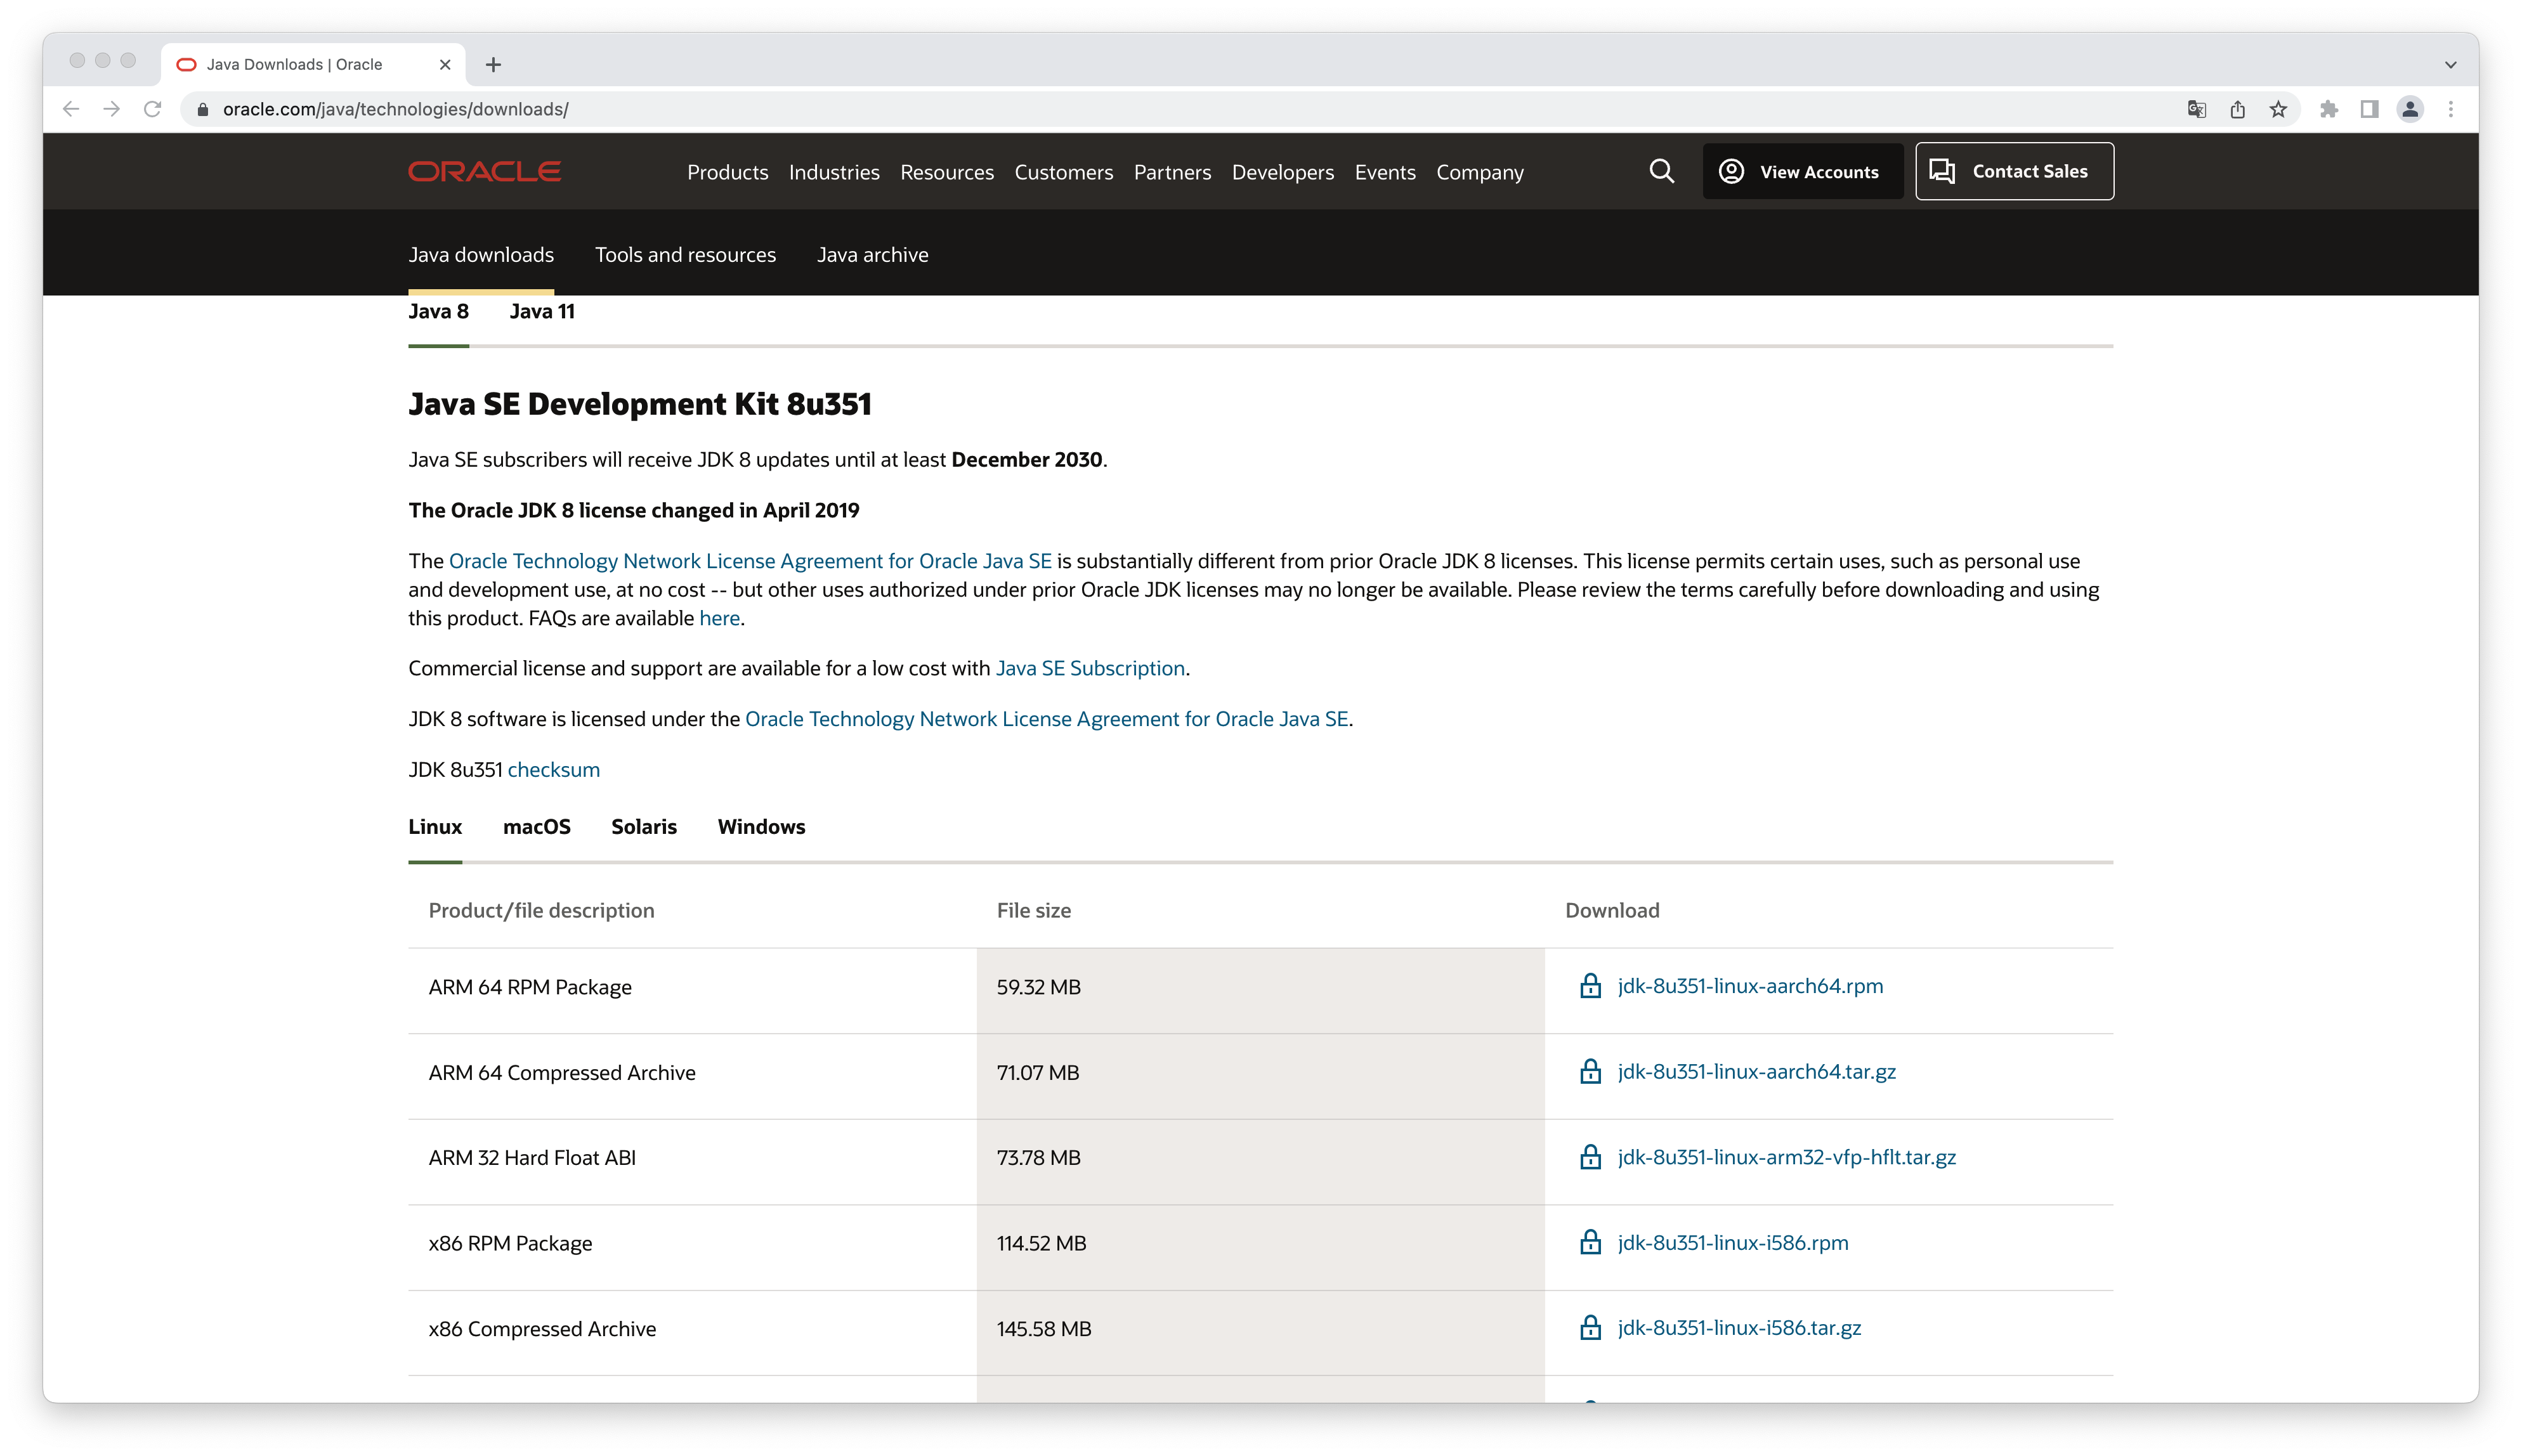This screenshot has height=1456, width=2522.
Task: Click 'x86 Compressed Archive' description cell
Action: click(x=692, y=1333)
